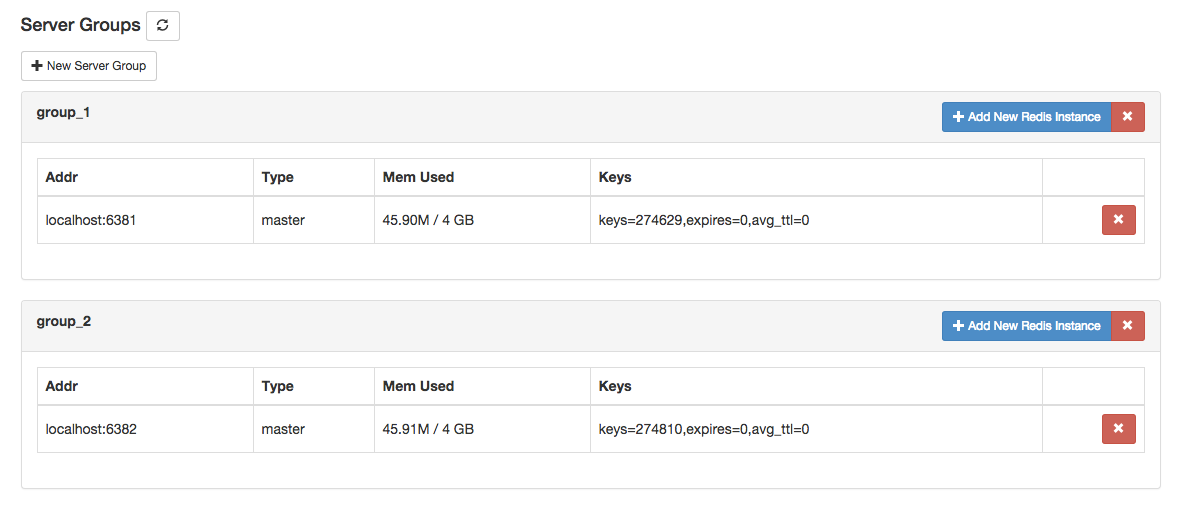
Task: Delete group_1 with the red X button
Action: click(1128, 117)
